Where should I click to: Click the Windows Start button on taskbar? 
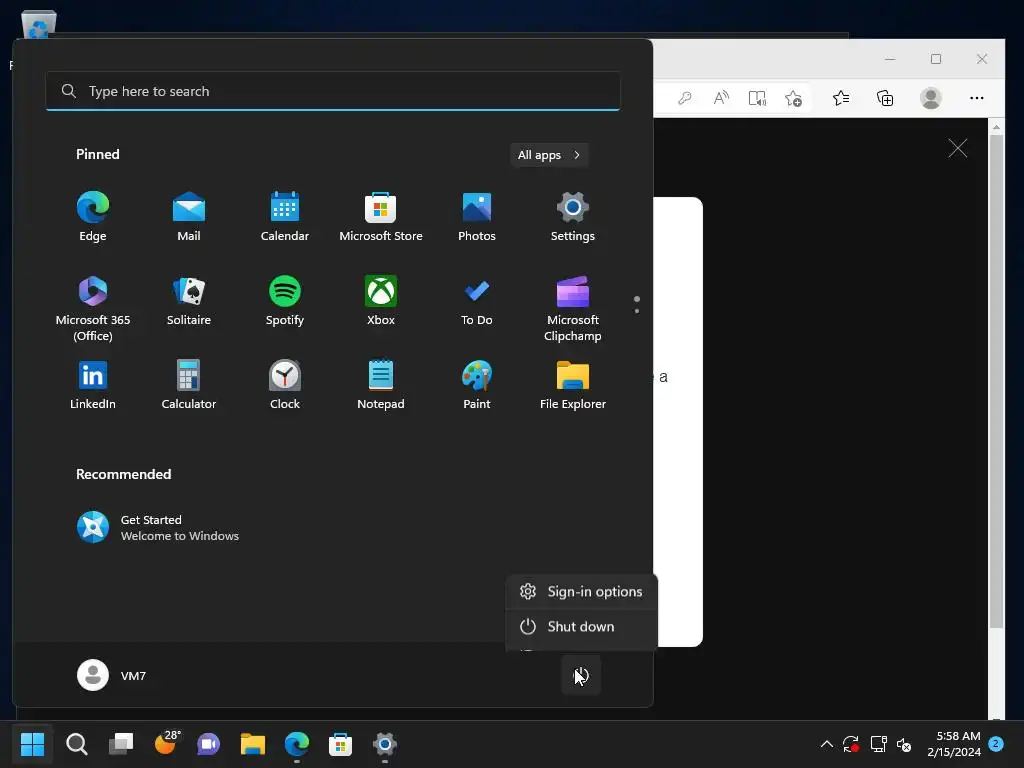coord(32,744)
